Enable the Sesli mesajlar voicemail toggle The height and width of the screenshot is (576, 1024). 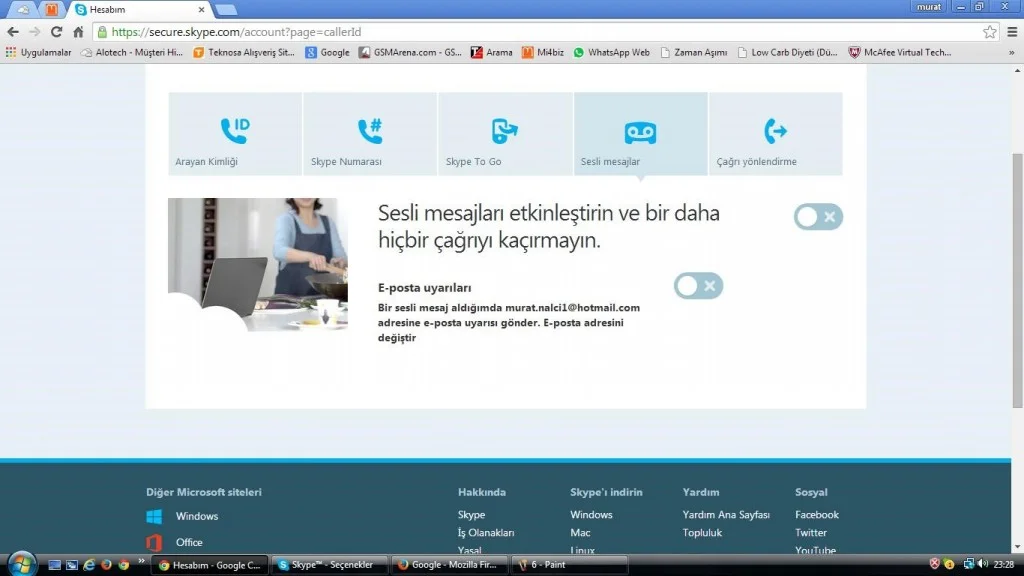(818, 217)
